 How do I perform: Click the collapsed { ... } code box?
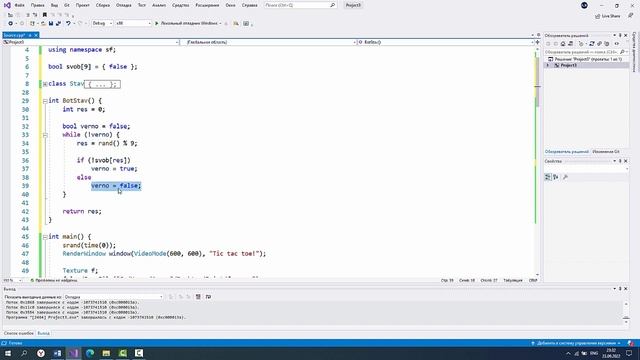(102, 84)
